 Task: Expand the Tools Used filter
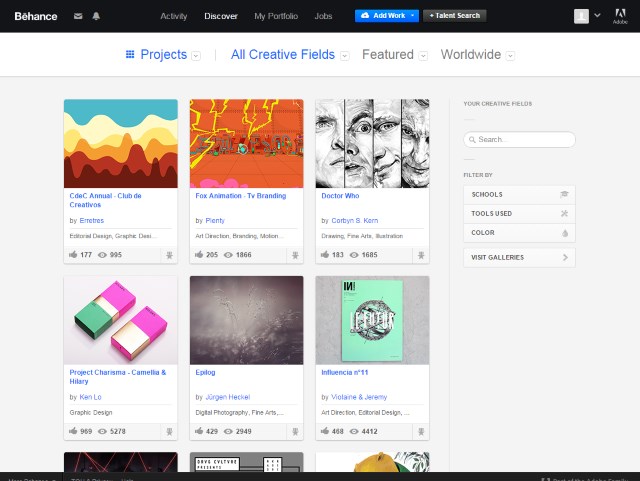519,214
